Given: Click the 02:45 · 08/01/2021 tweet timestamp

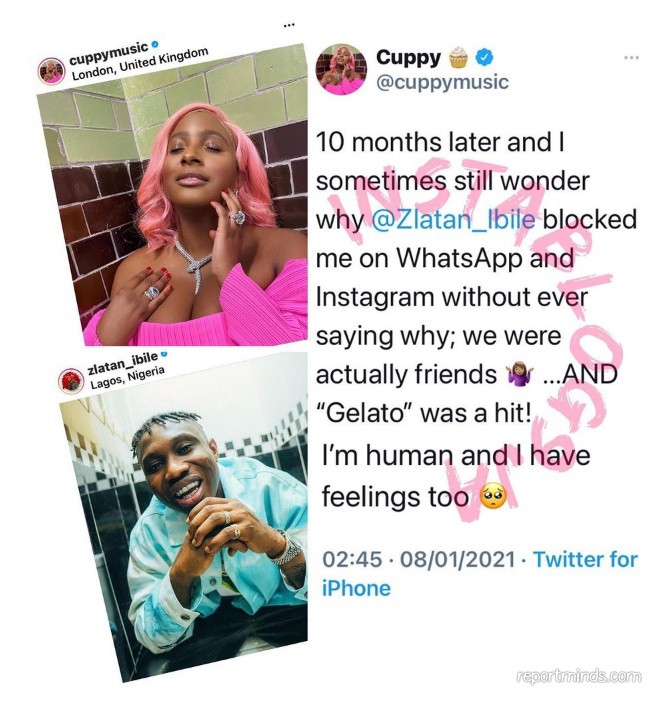Looking at the screenshot, I should point(419,559).
